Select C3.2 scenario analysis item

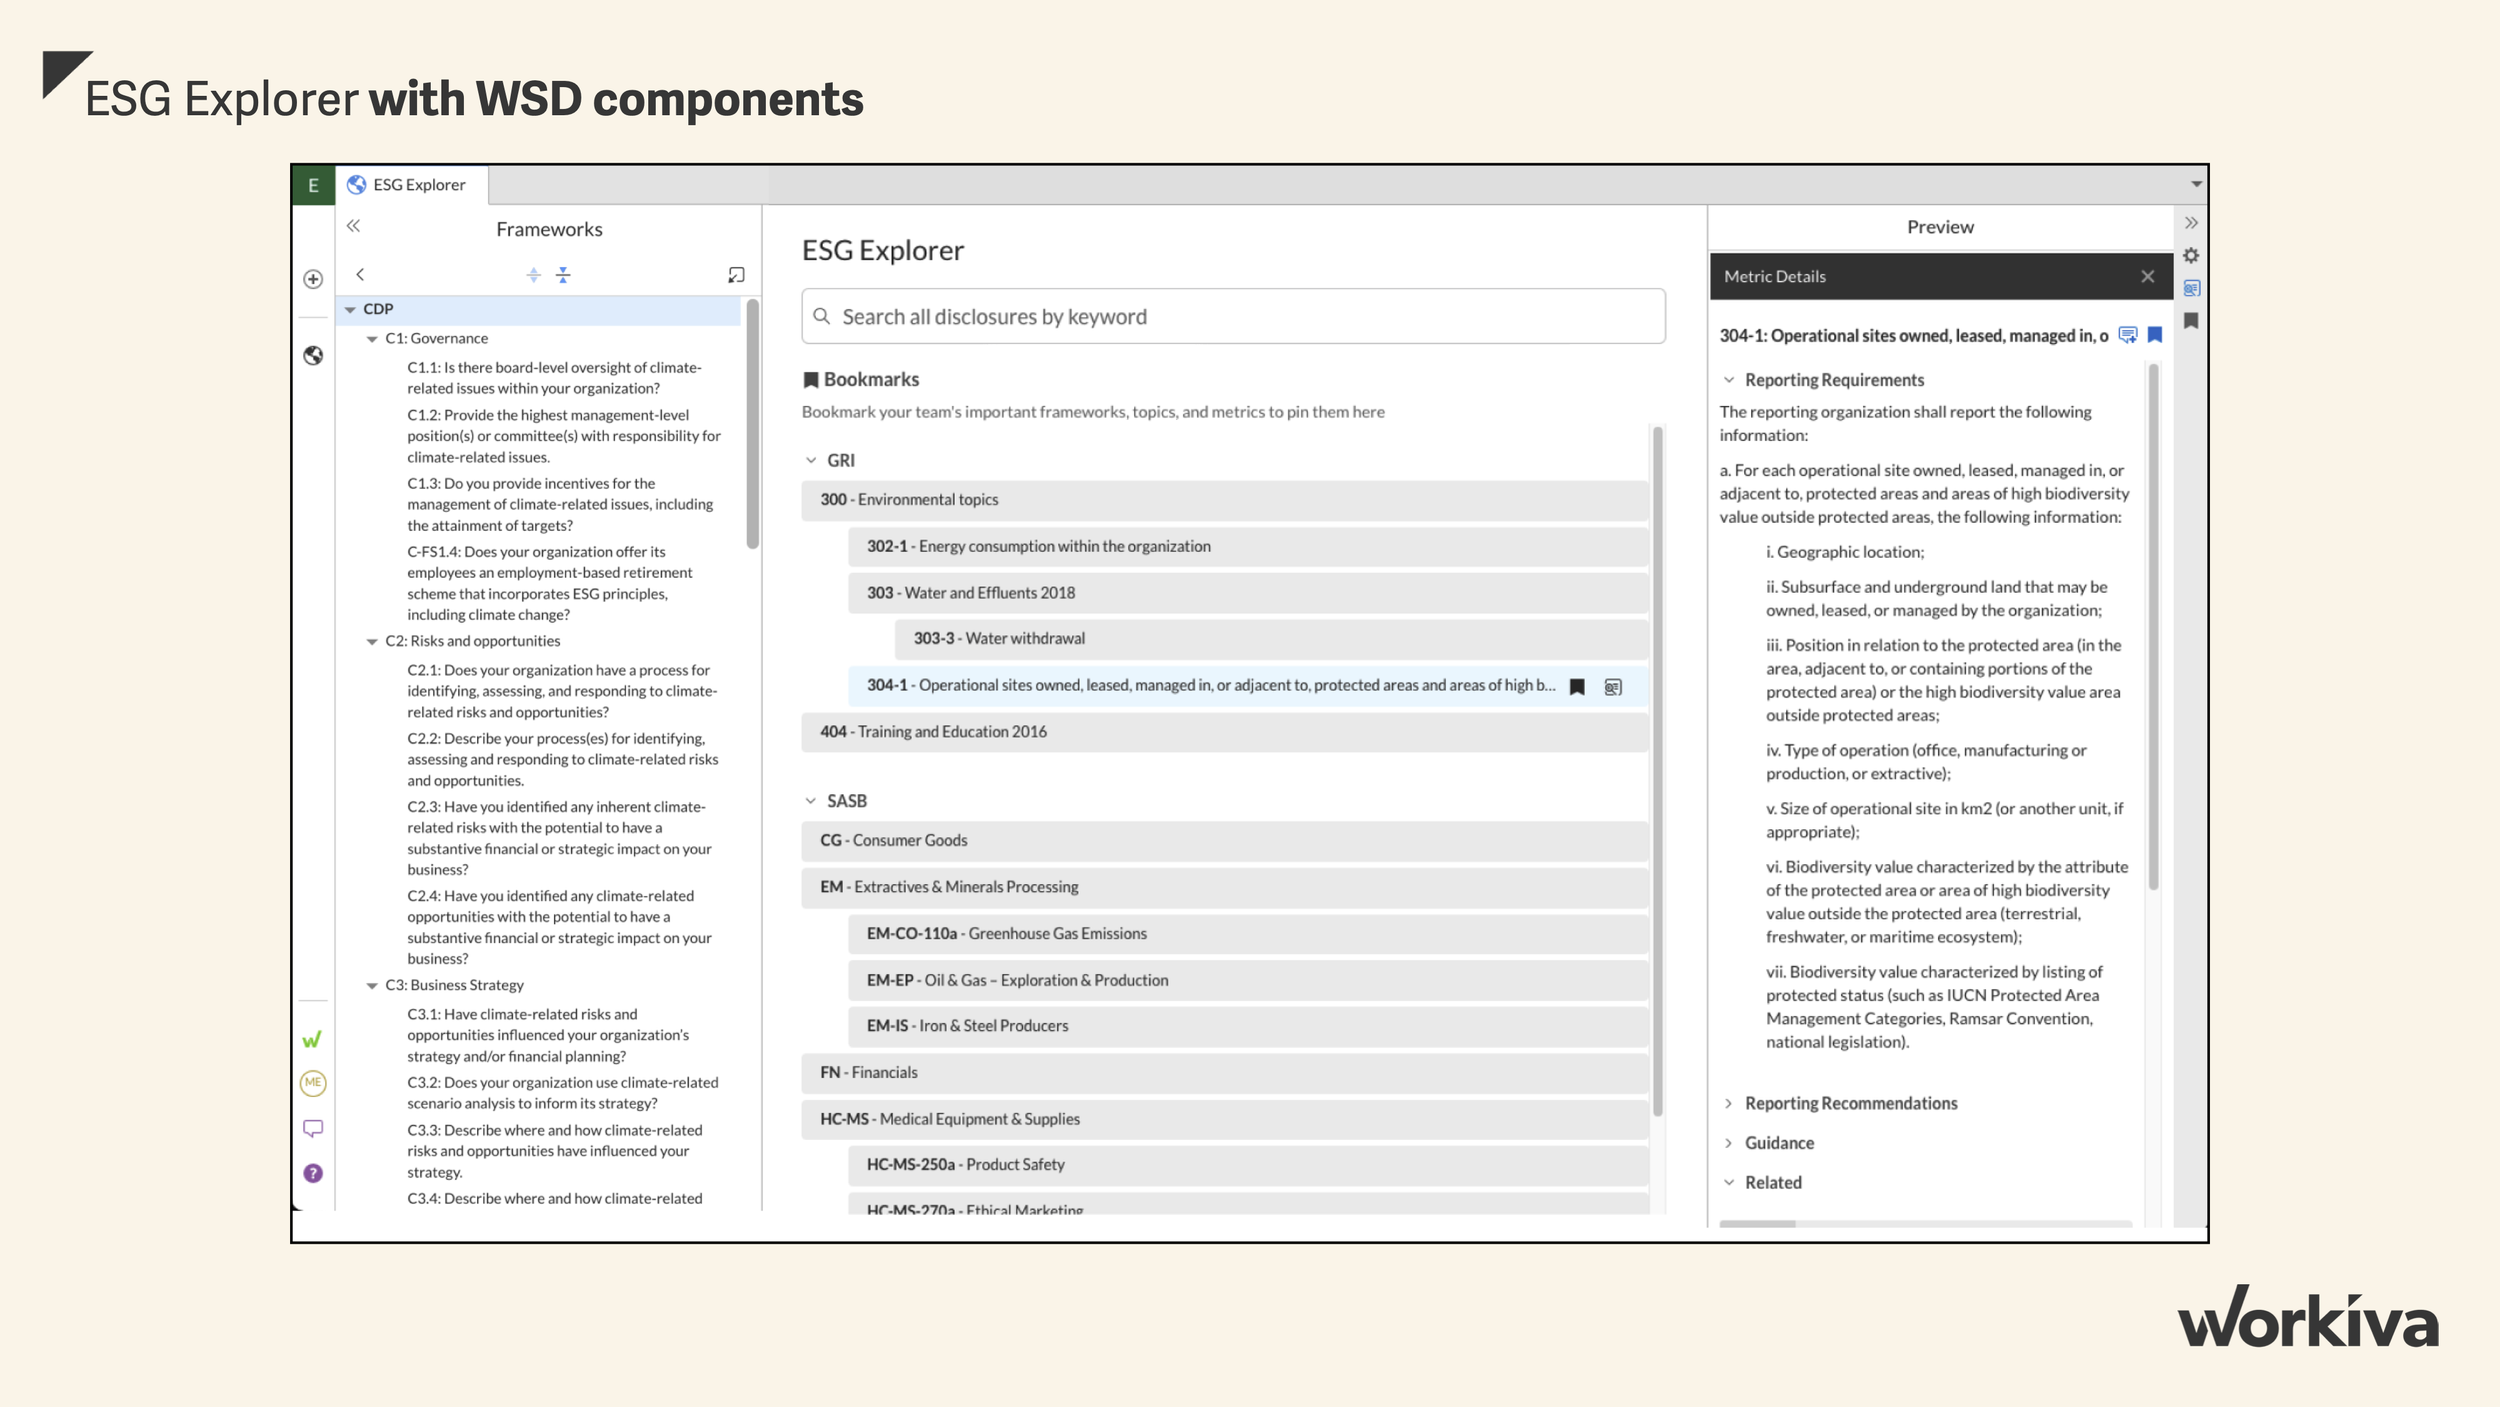[563, 1093]
